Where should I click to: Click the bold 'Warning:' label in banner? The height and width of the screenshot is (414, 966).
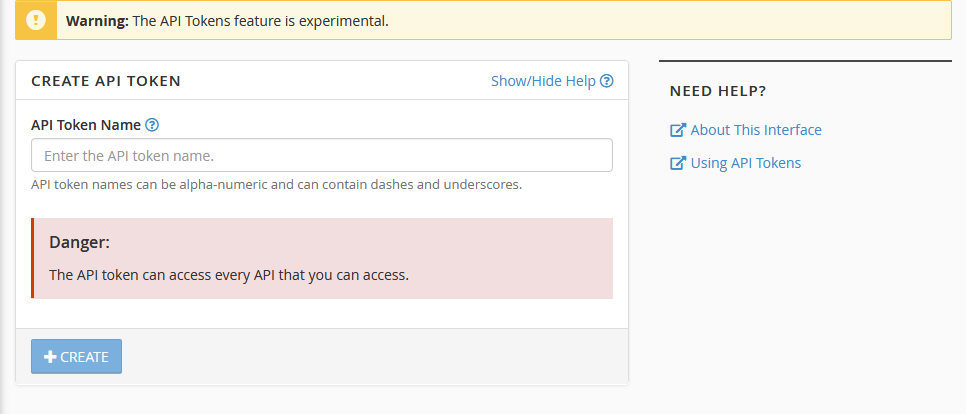click(98, 20)
